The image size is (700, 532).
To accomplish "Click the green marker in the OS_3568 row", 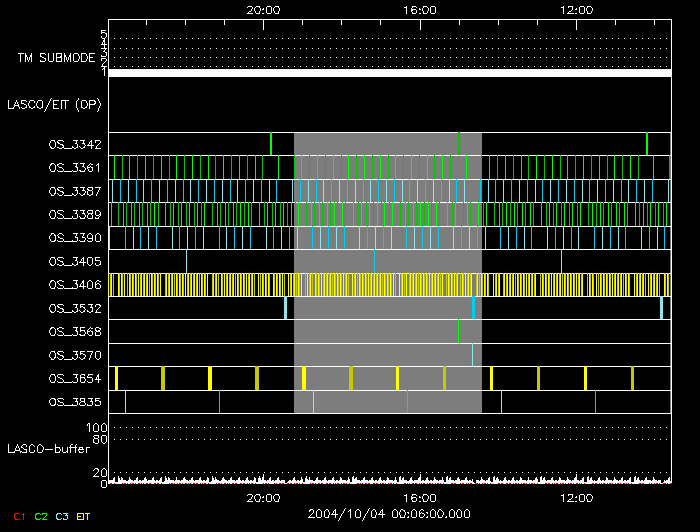I will click(x=458, y=331).
